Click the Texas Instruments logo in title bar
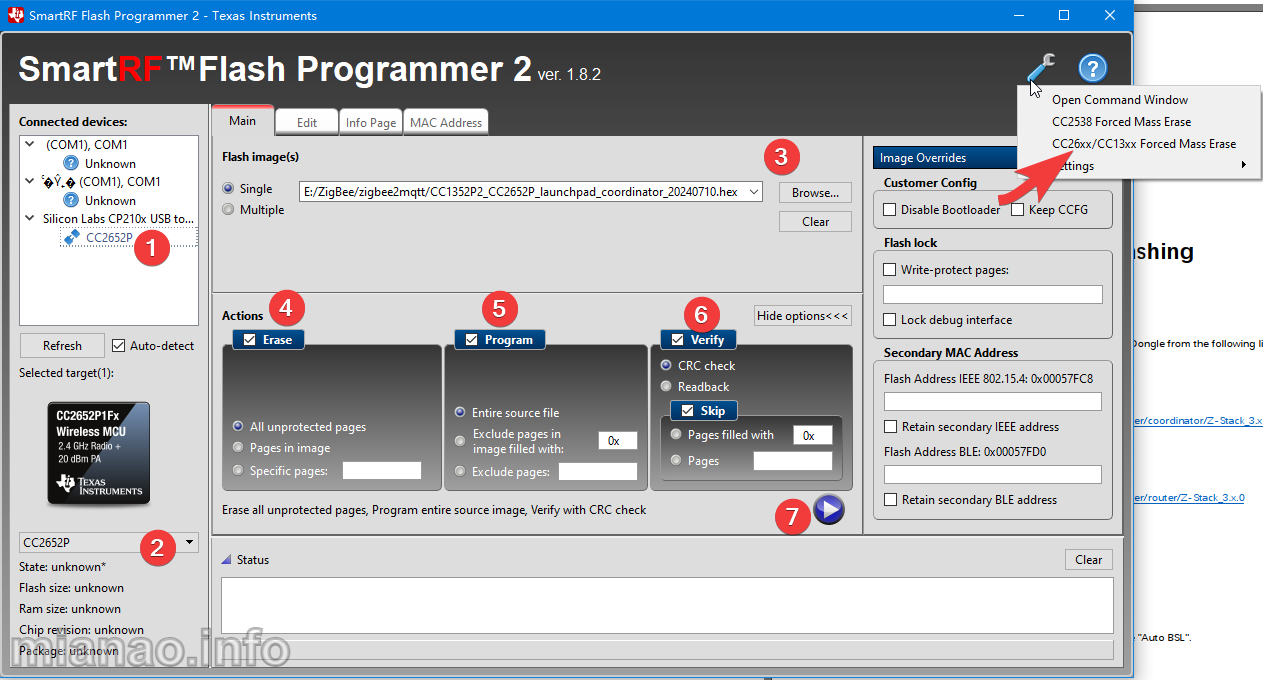1263x680 pixels. coord(14,15)
